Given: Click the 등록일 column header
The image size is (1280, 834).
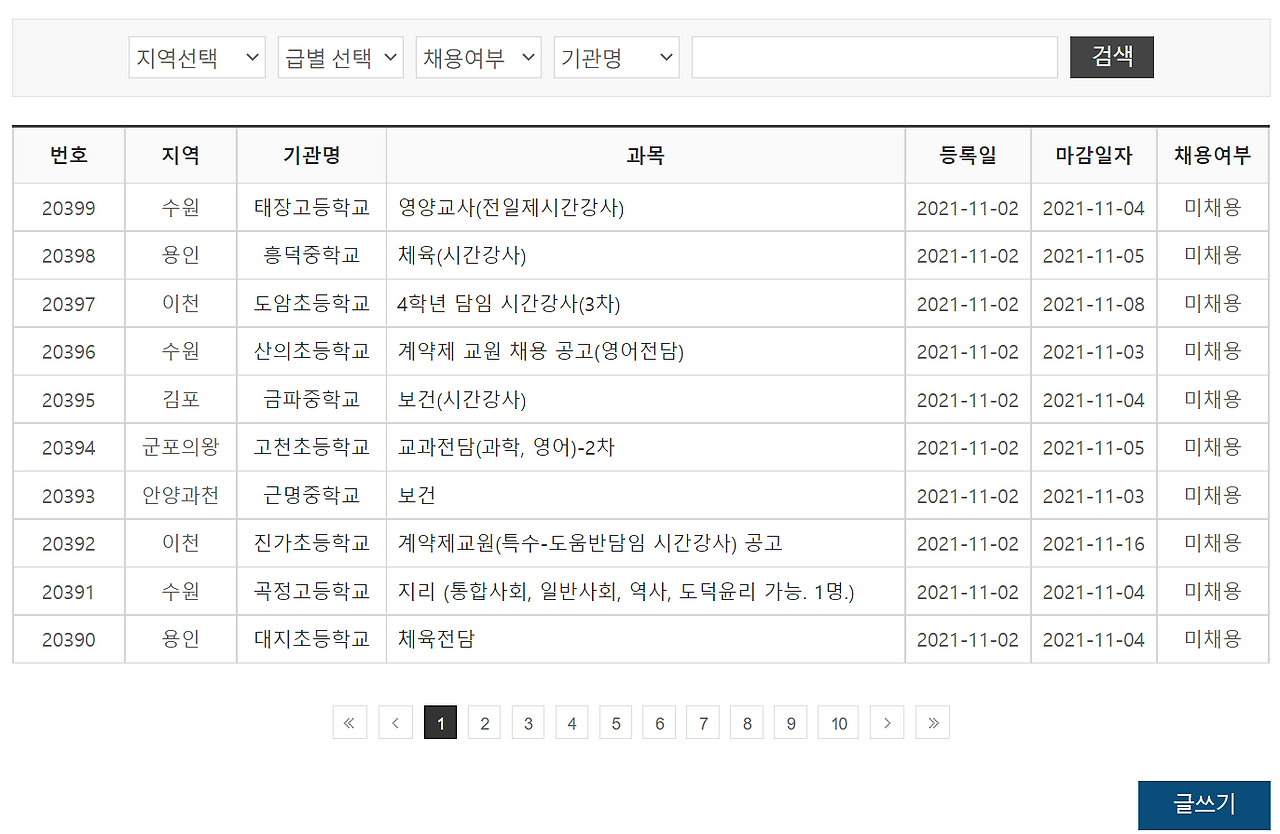Looking at the screenshot, I should [x=968, y=155].
